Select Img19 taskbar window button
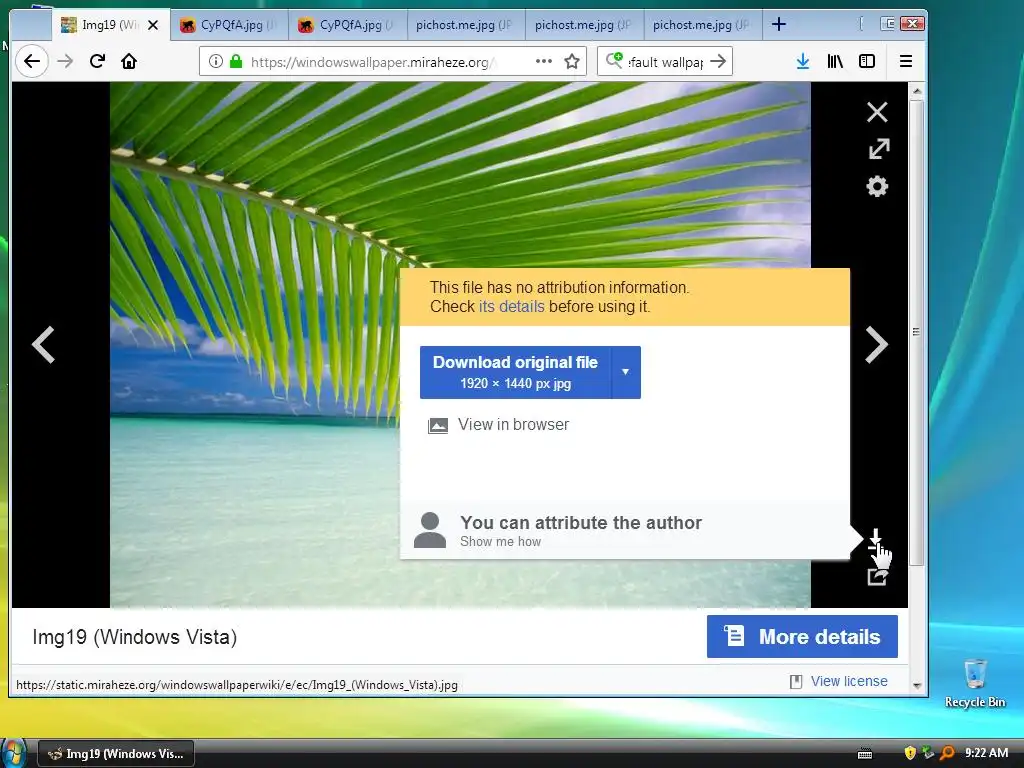 coord(115,754)
